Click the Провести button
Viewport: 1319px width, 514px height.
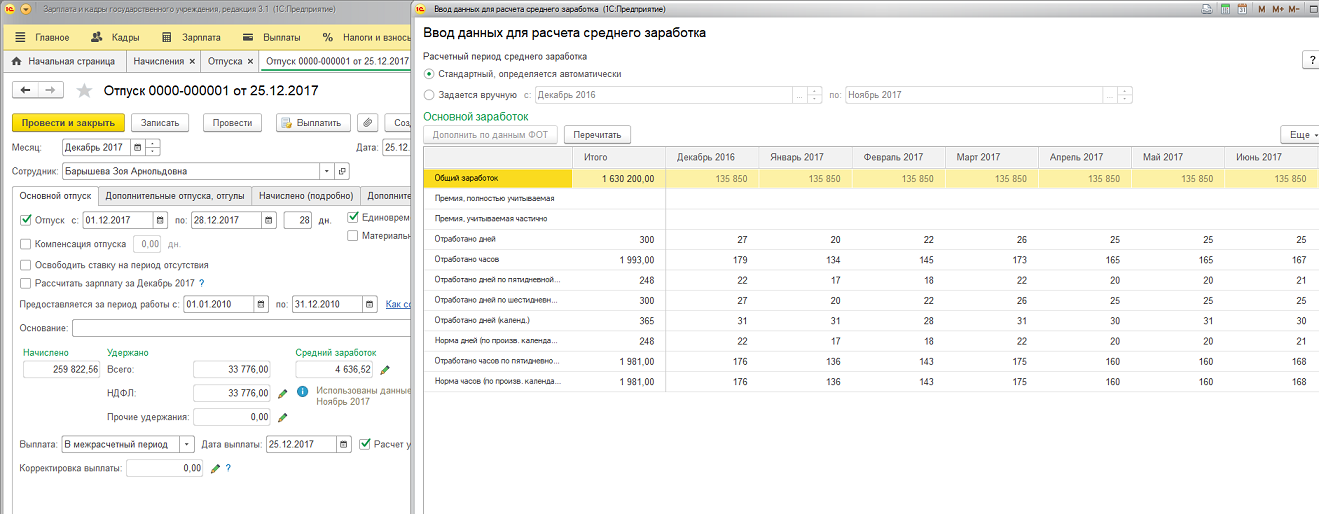point(232,122)
